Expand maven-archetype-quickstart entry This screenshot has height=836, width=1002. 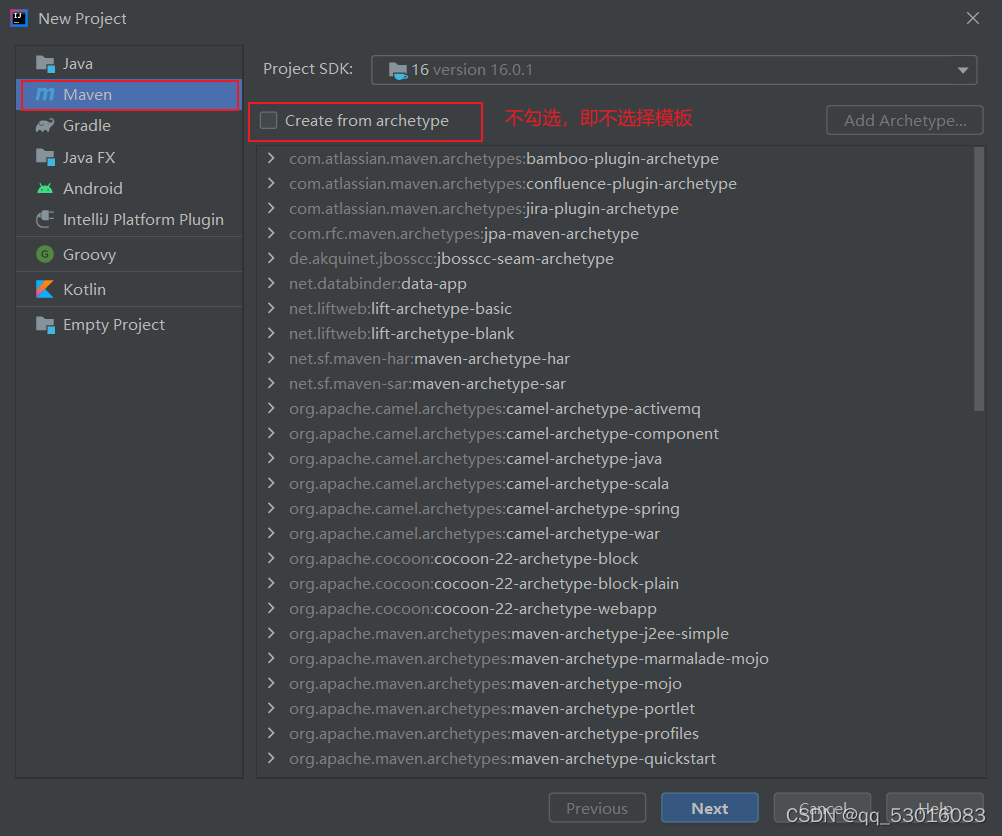point(271,758)
